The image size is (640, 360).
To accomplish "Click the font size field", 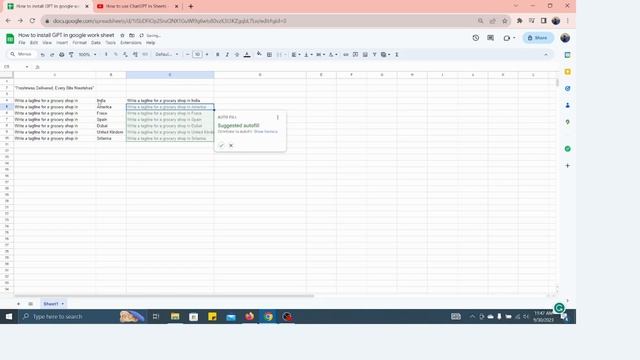I will 197,54.
